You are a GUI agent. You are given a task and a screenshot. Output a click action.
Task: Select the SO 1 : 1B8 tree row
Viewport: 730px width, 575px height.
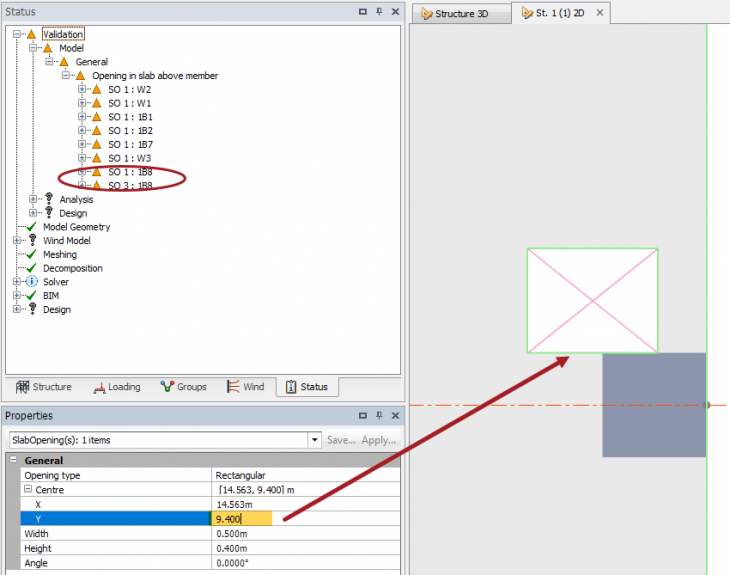pos(130,172)
